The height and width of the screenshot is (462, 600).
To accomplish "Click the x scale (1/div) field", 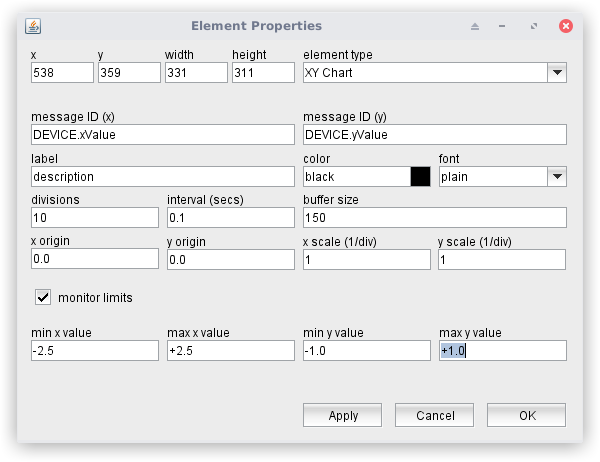I will (366, 260).
